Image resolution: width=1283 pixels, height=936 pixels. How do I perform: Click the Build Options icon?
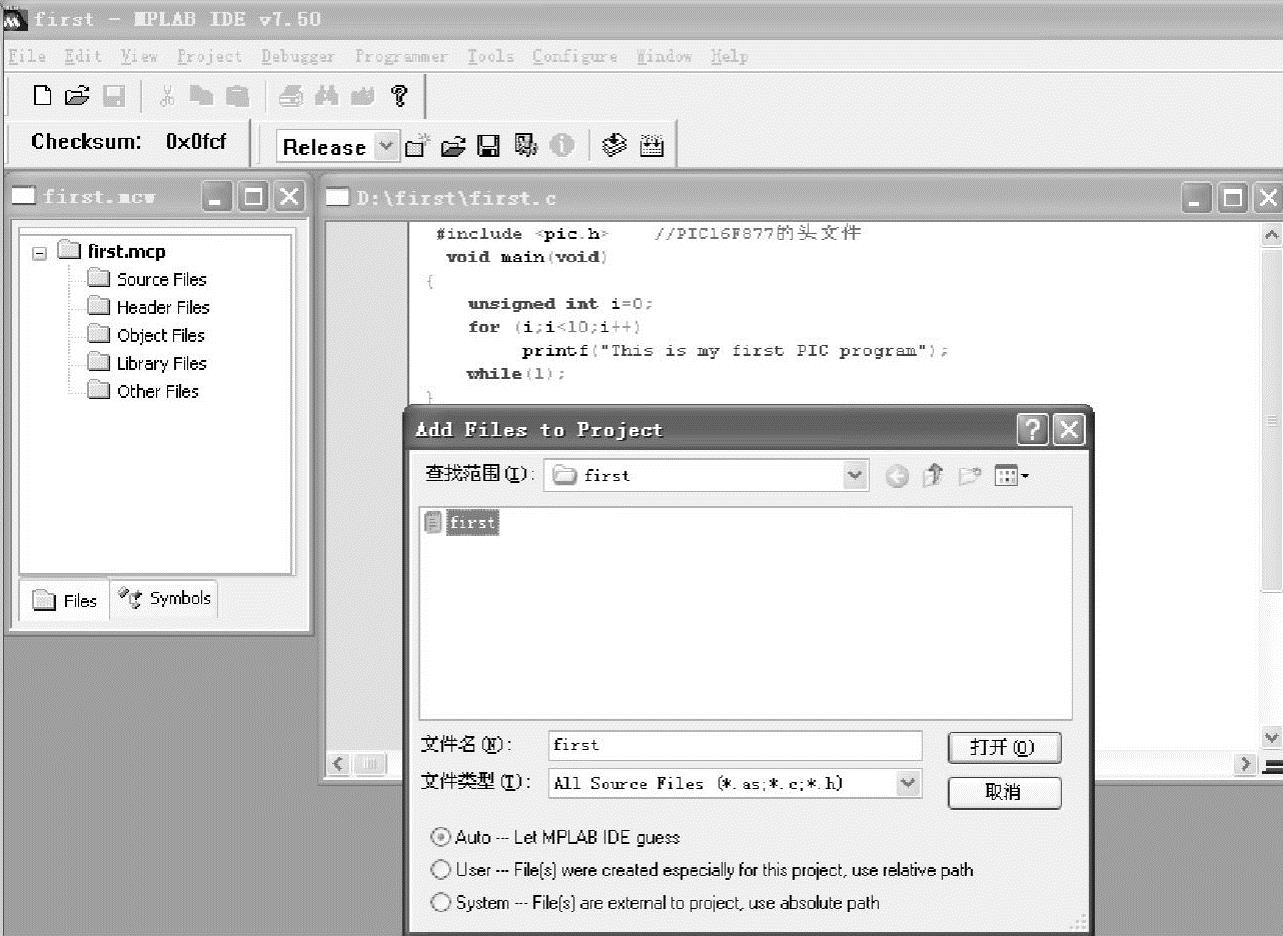pos(526,146)
